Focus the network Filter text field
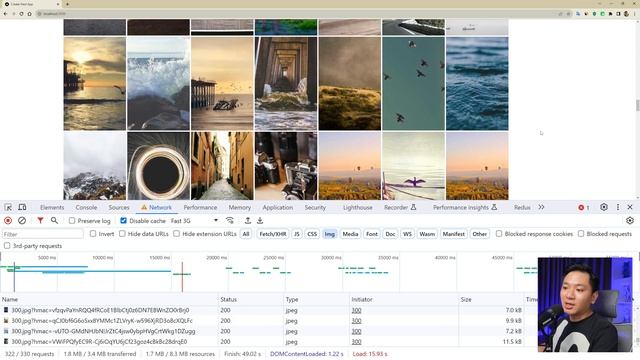Image resolution: width=640 pixels, height=360 pixels. click(43, 234)
